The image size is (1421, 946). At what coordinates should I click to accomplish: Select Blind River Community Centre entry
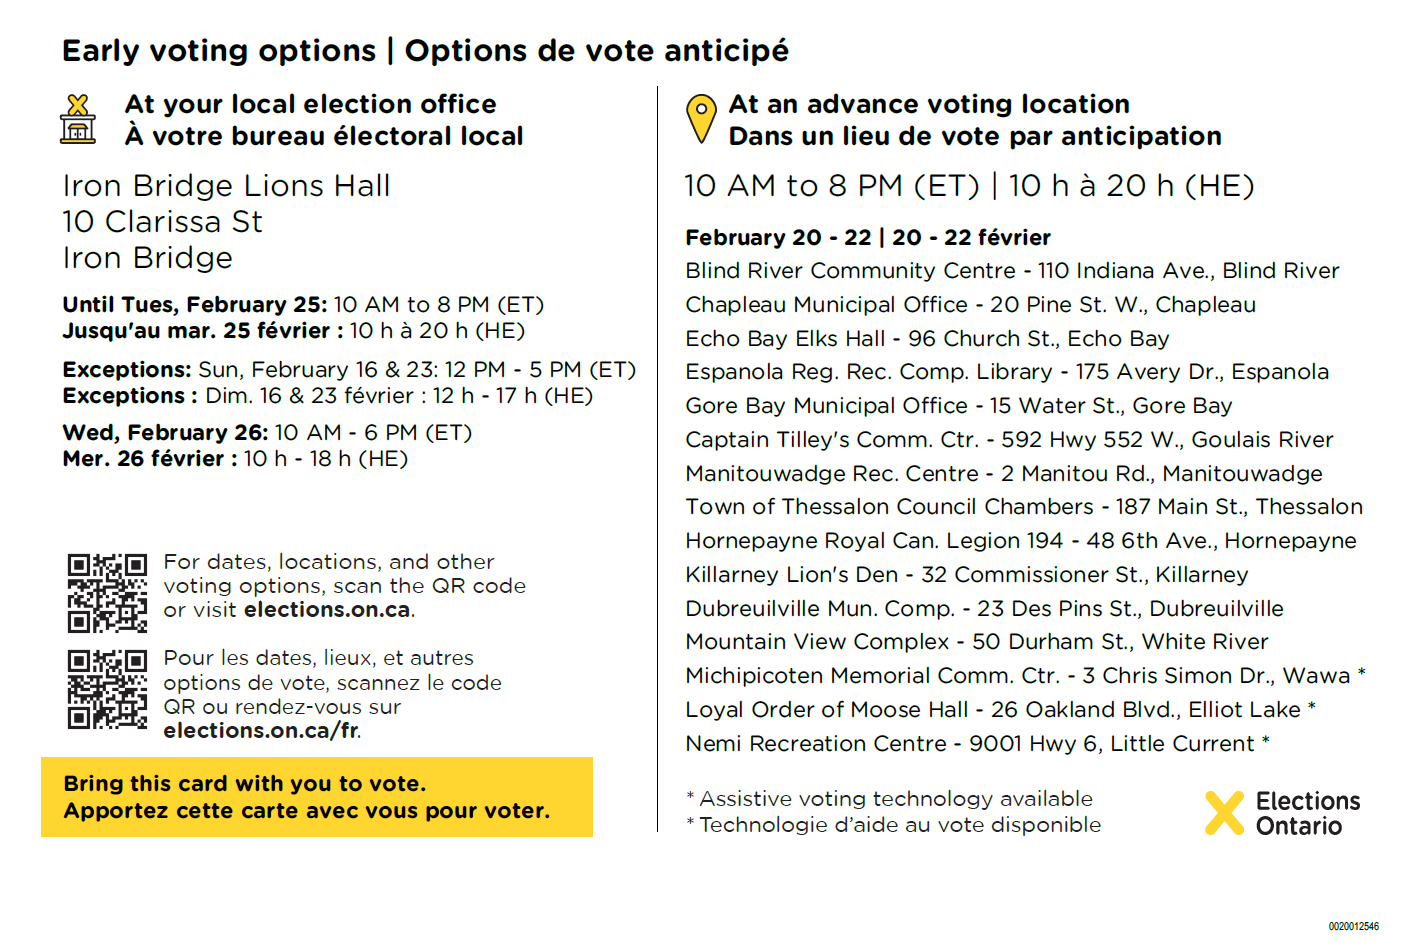[1012, 271]
